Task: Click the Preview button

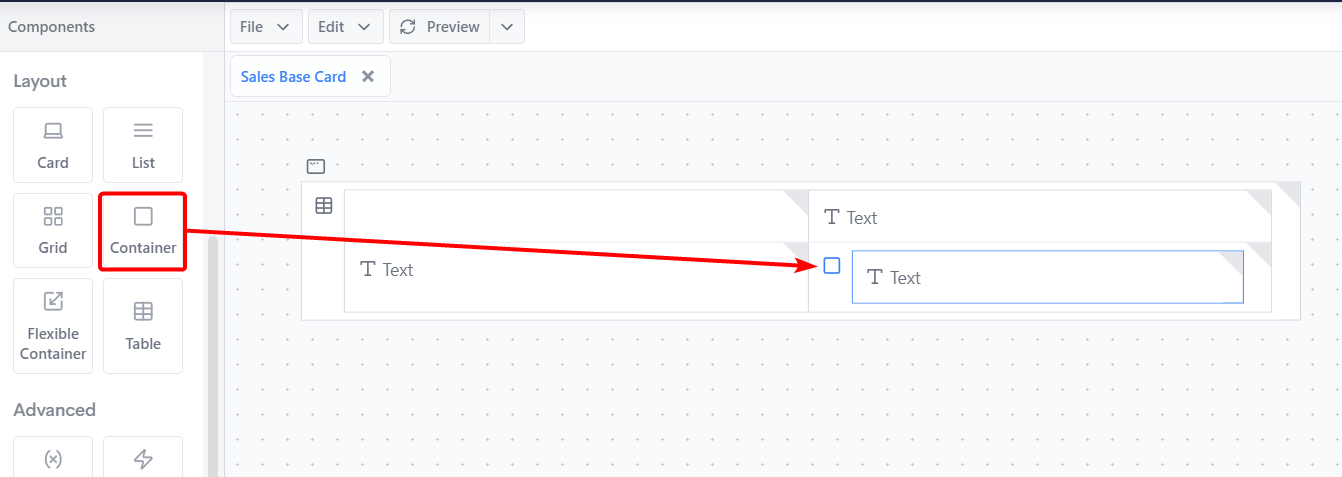Action: pos(440,27)
